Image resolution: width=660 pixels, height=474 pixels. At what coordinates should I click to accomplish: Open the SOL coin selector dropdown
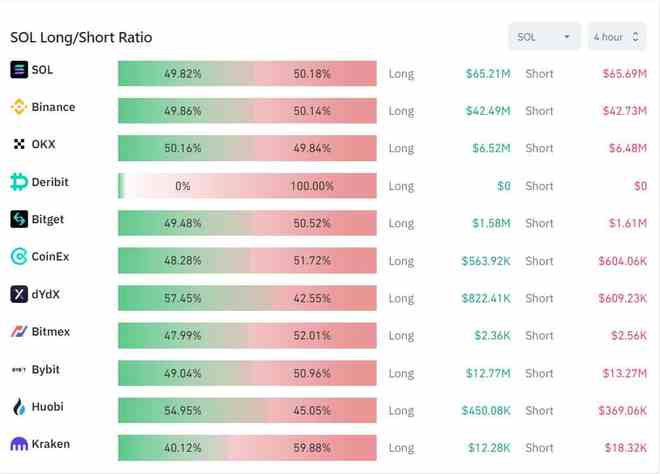pos(544,37)
